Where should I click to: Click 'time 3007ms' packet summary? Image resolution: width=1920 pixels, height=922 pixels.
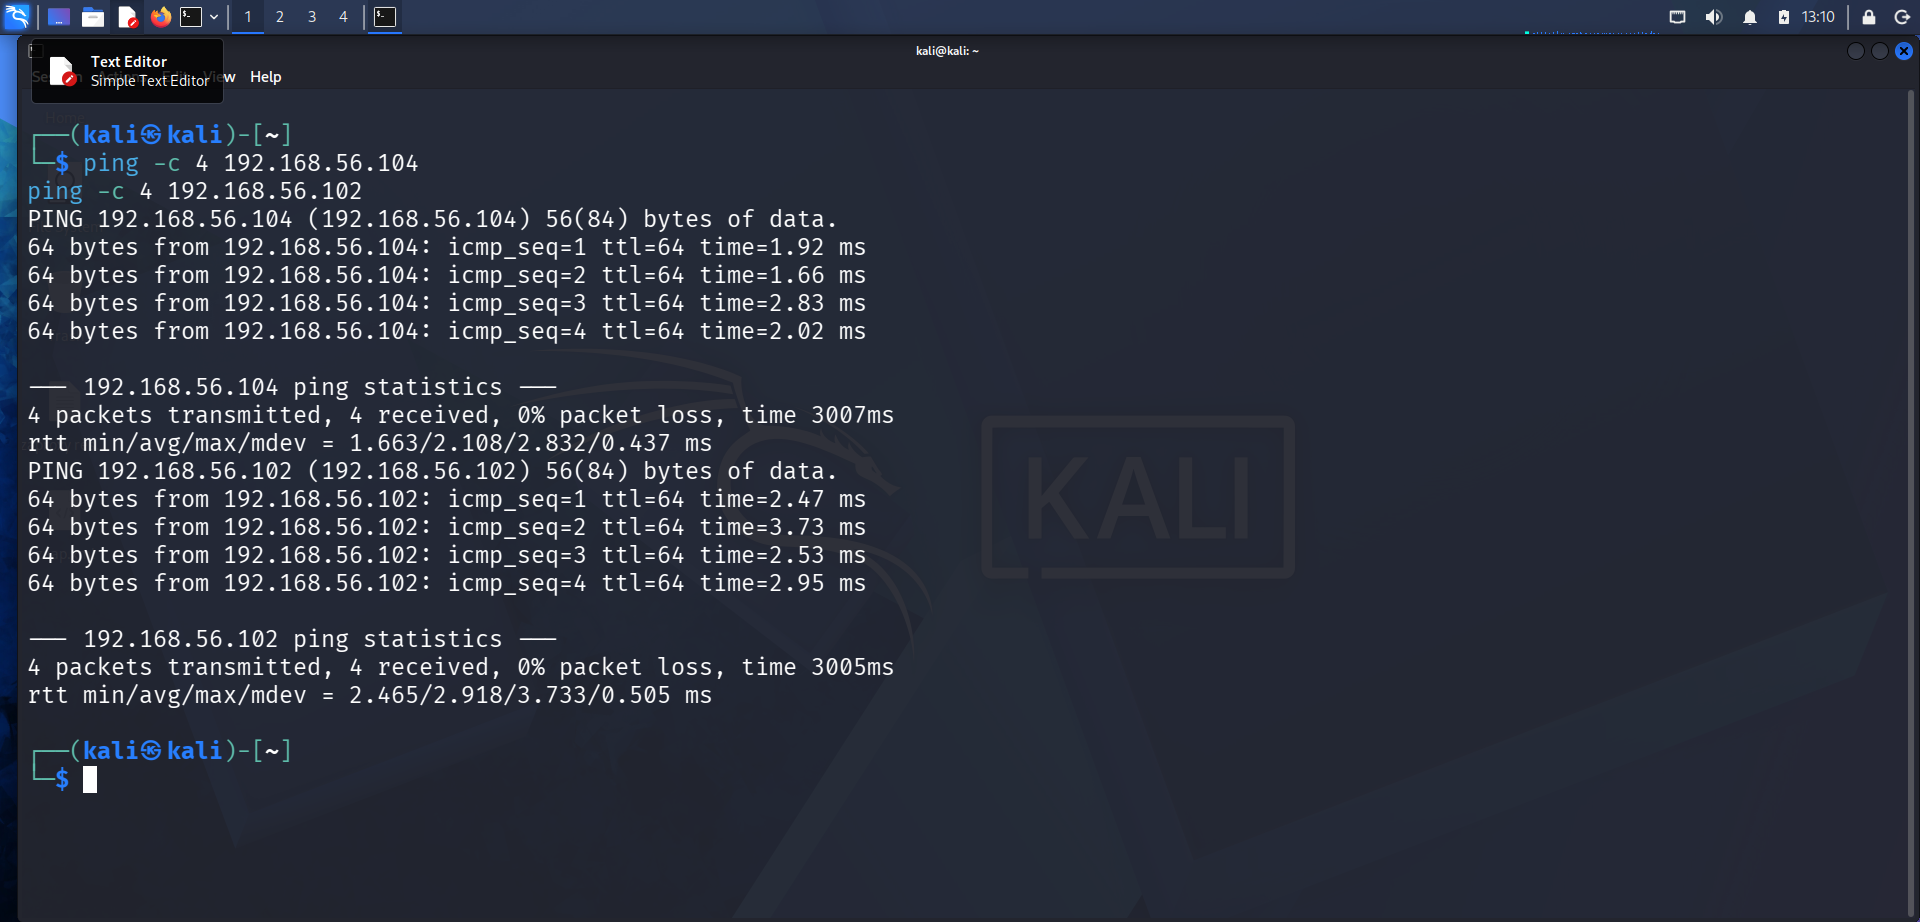(818, 415)
